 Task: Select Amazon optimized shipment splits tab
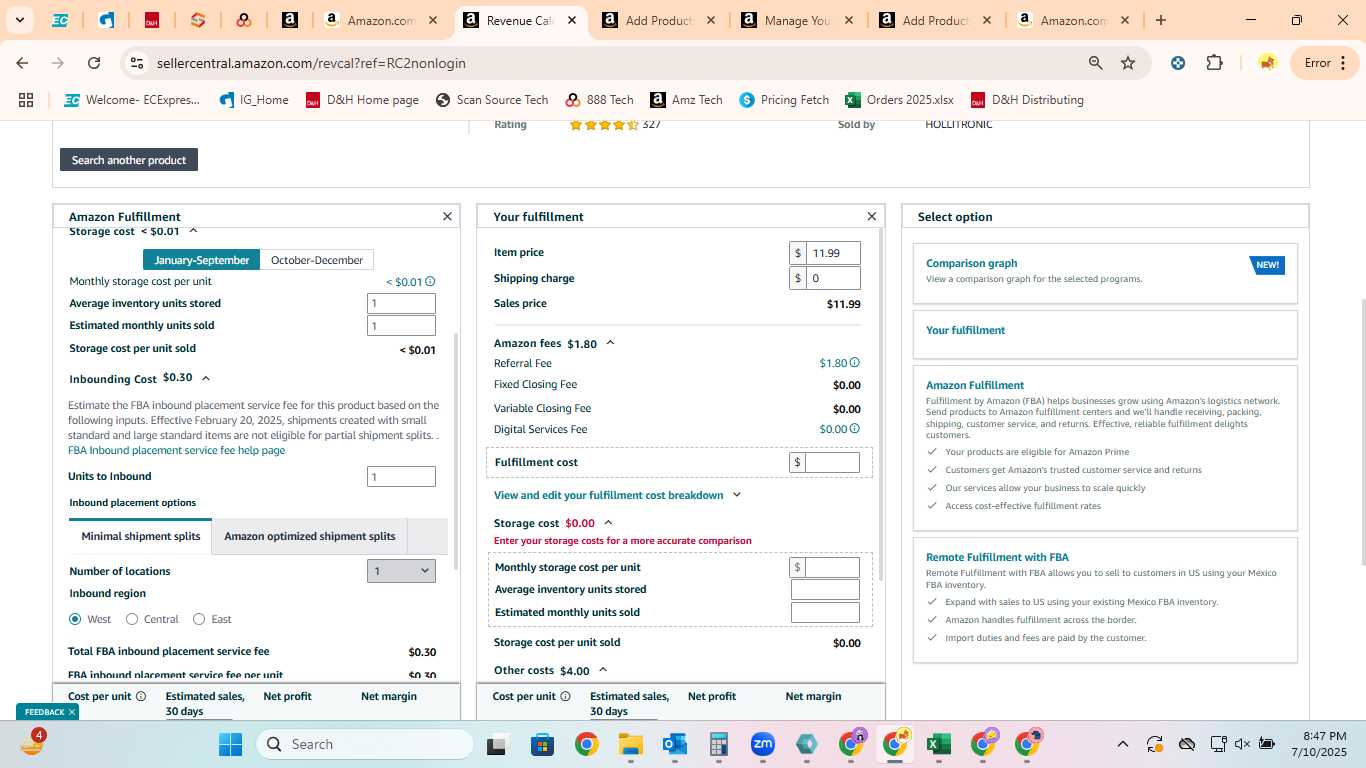point(310,536)
